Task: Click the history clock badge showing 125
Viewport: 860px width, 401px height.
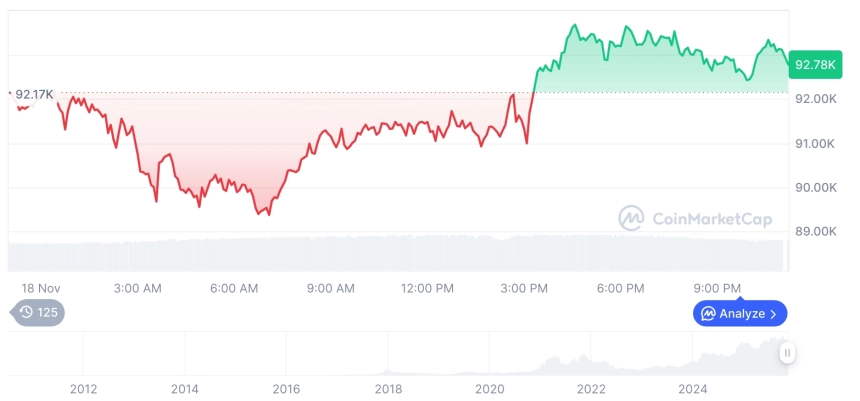Action: click(38, 312)
